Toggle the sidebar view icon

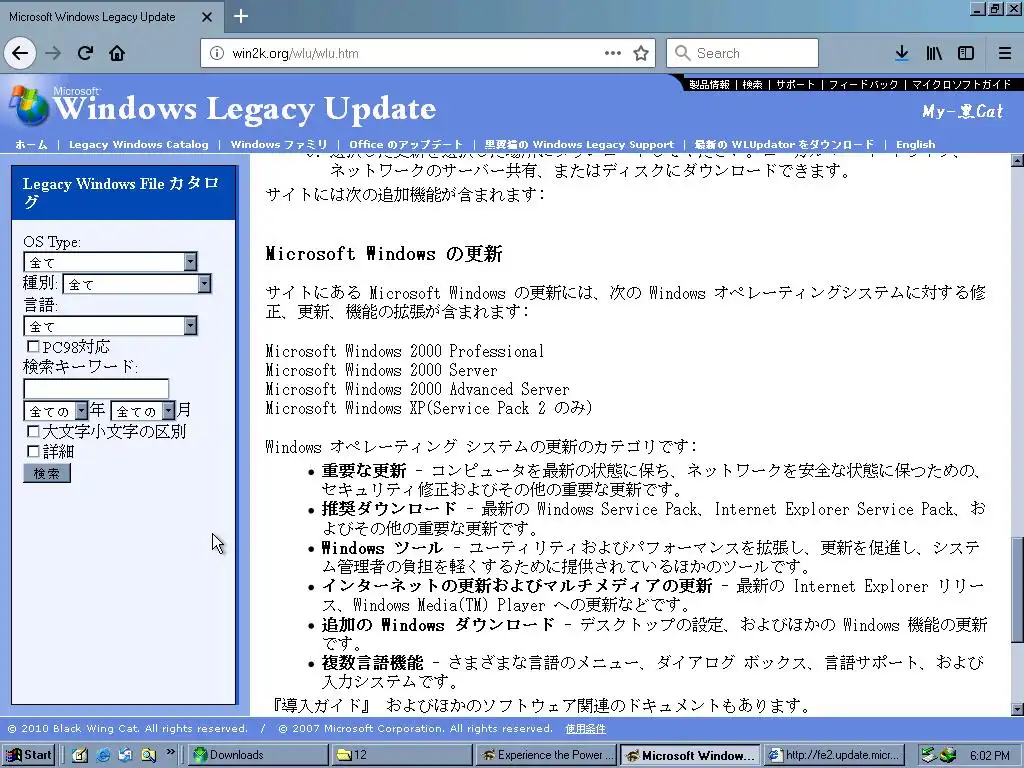click(966, 53)
